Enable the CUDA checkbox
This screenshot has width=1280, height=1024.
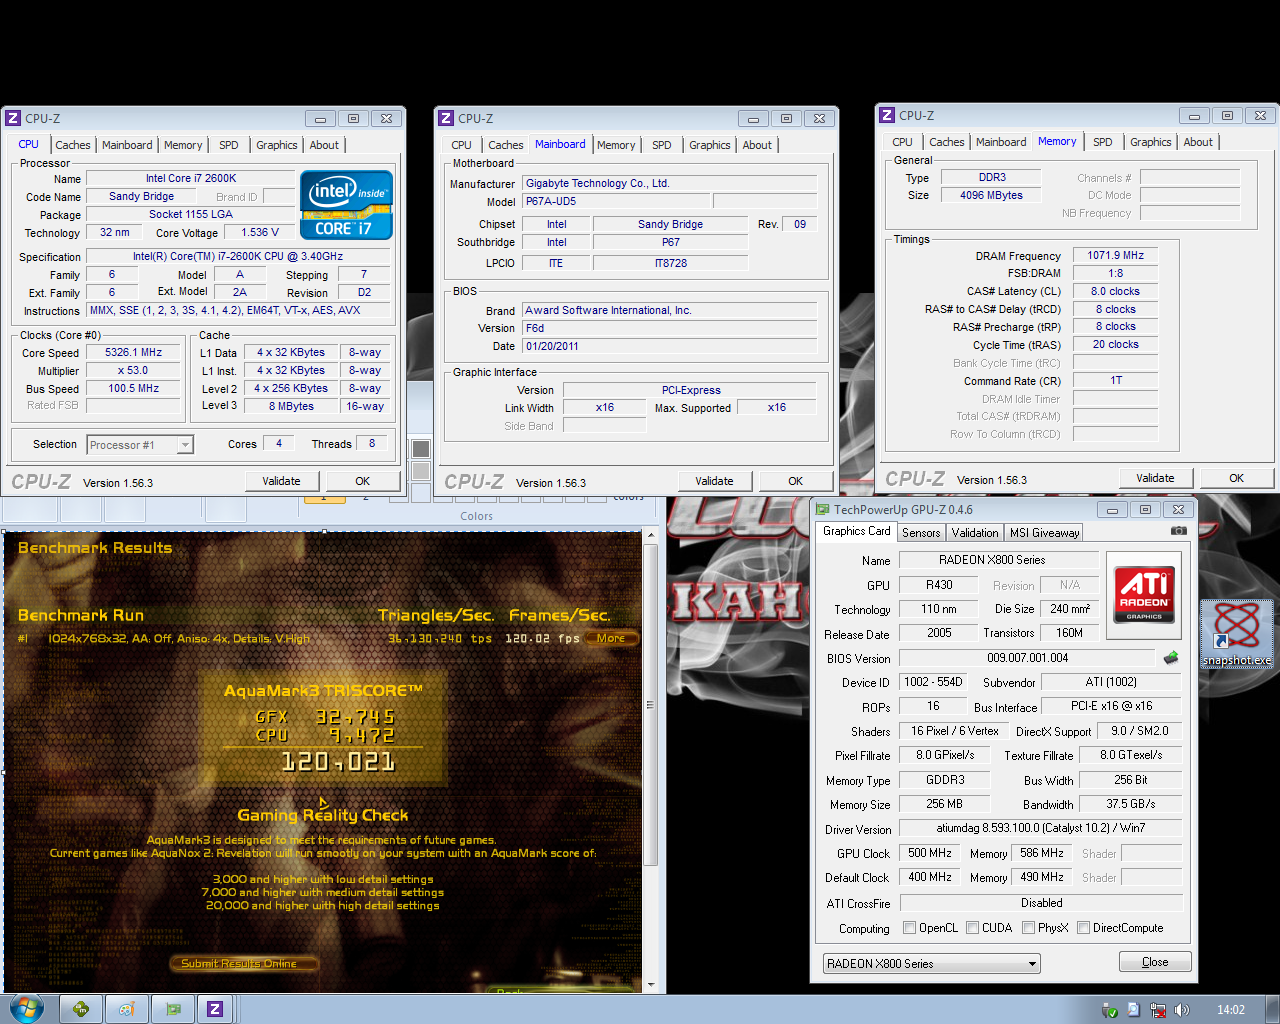972,927
